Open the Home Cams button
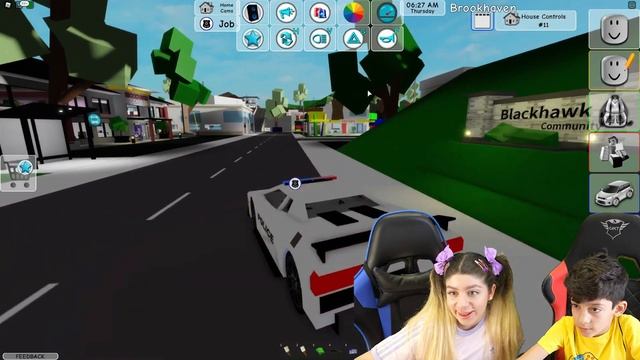This screenshot has width=640, height=360. pyautogui.click(x=216, y=8)
